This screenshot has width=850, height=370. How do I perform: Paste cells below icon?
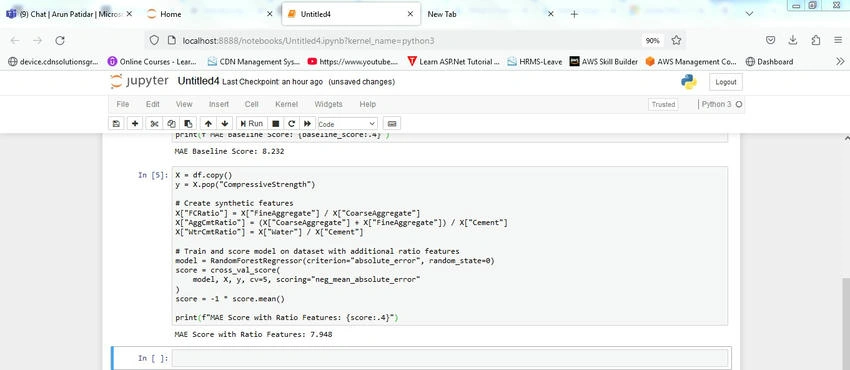point(188,124)
